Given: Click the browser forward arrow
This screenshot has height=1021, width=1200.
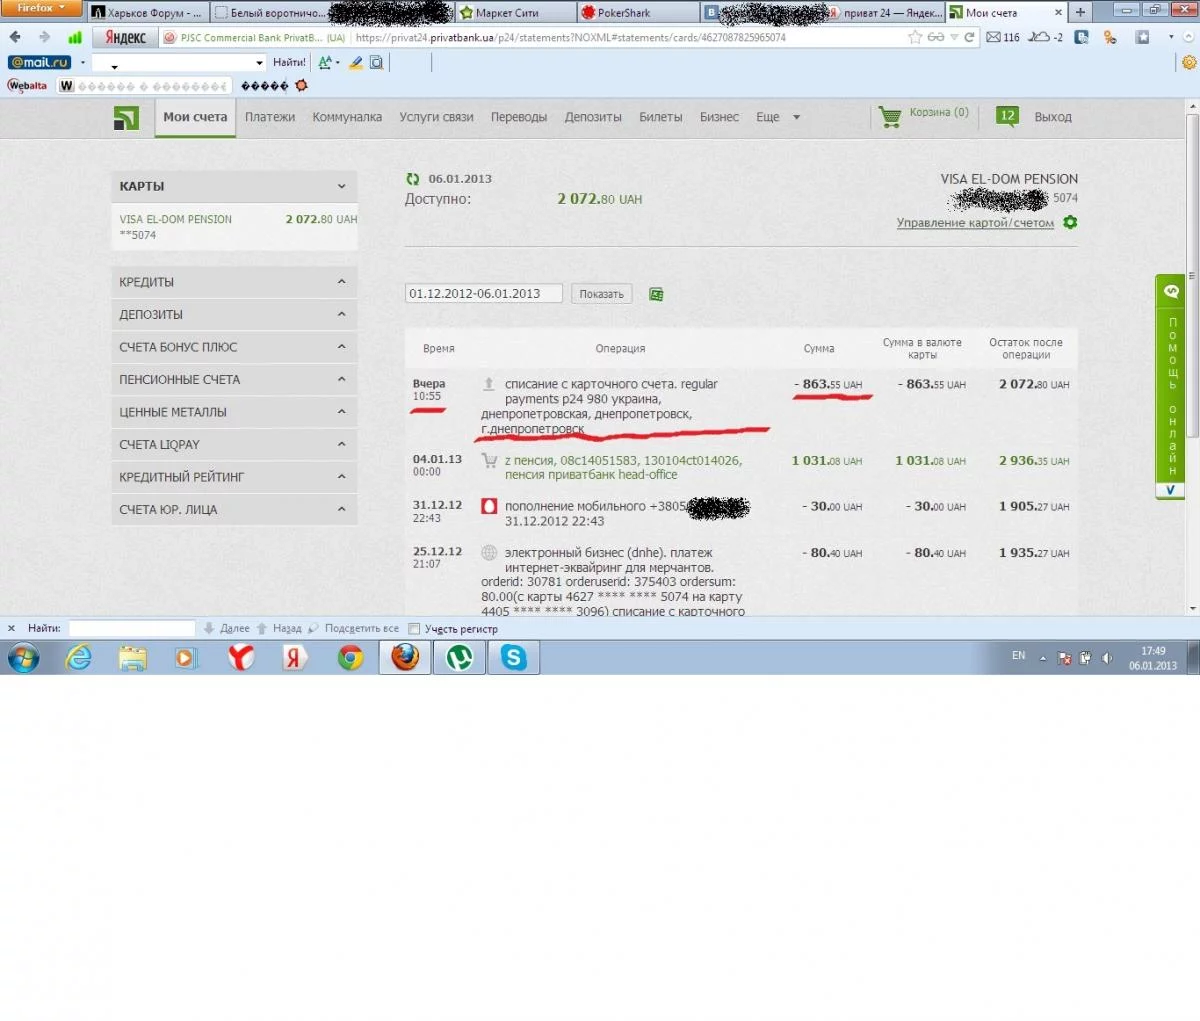Looking at the screenshot, I should (44, 37).
